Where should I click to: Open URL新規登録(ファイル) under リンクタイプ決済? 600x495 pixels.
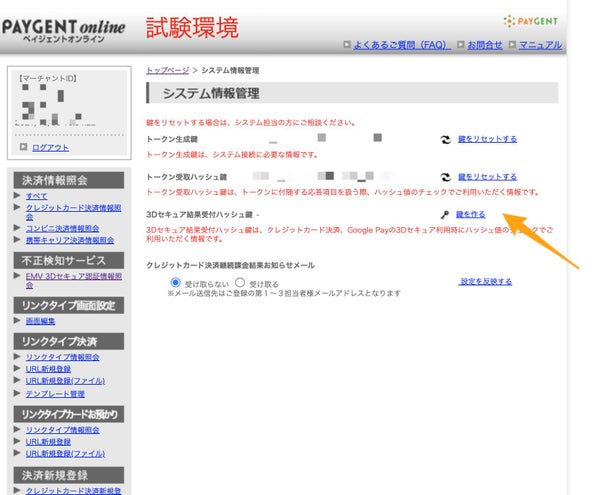pyautogui.click(x=65, y=381)
